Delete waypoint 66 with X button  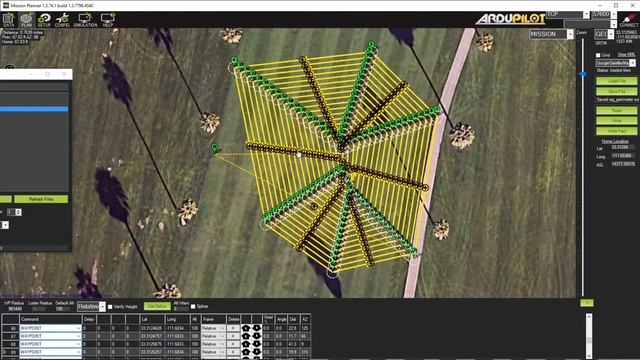(233, 328)
